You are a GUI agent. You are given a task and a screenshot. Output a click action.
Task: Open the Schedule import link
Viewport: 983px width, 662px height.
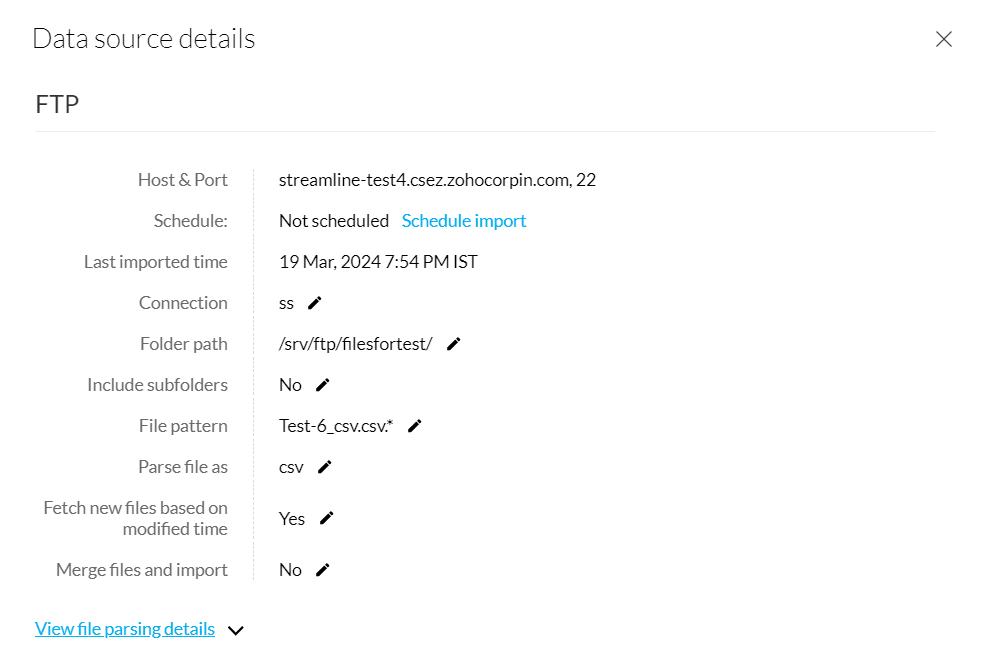pos(464,221)
